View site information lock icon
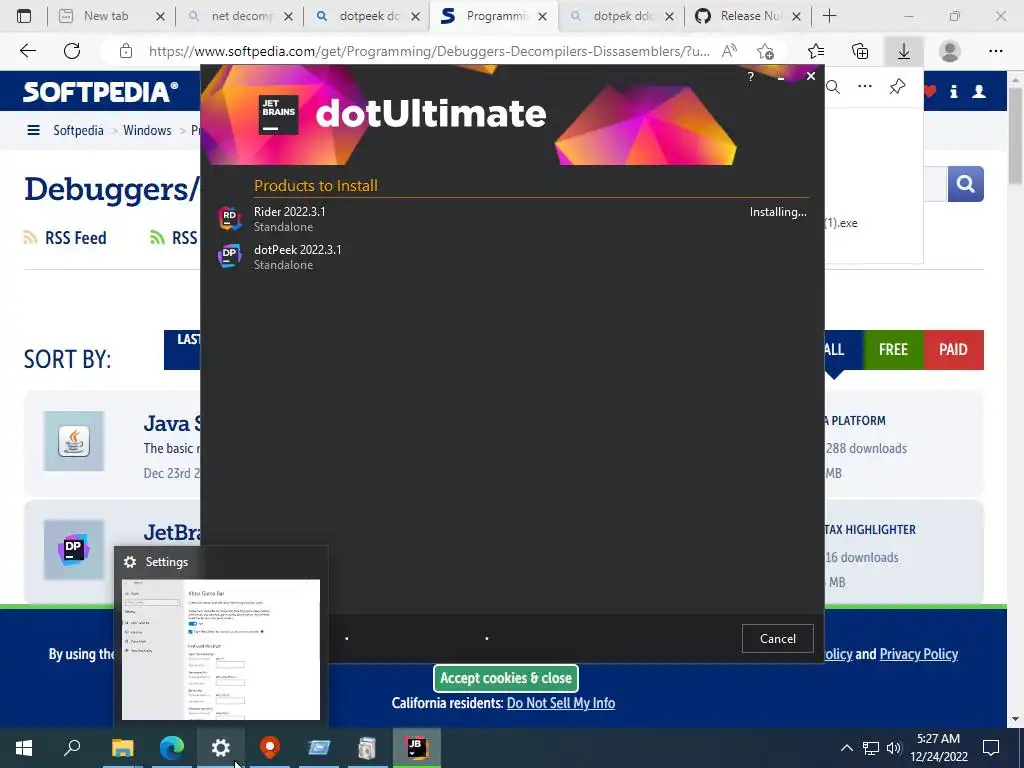 [126, 51]
